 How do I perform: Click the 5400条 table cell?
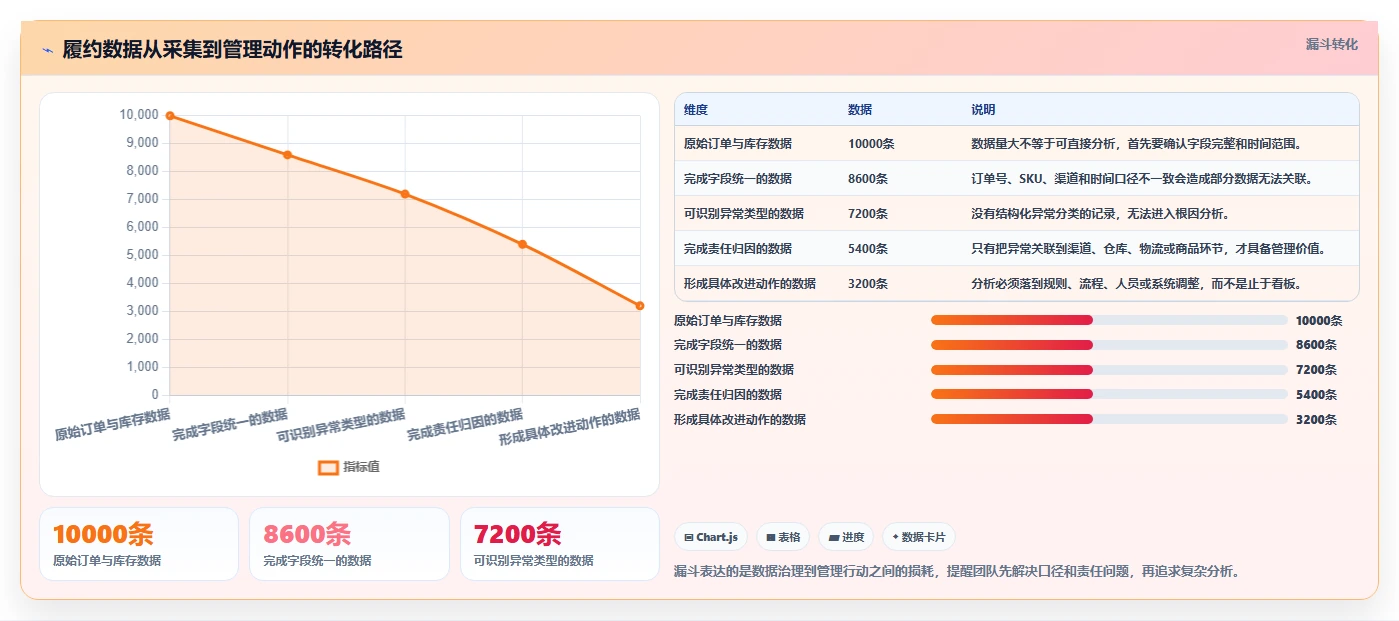868,248
